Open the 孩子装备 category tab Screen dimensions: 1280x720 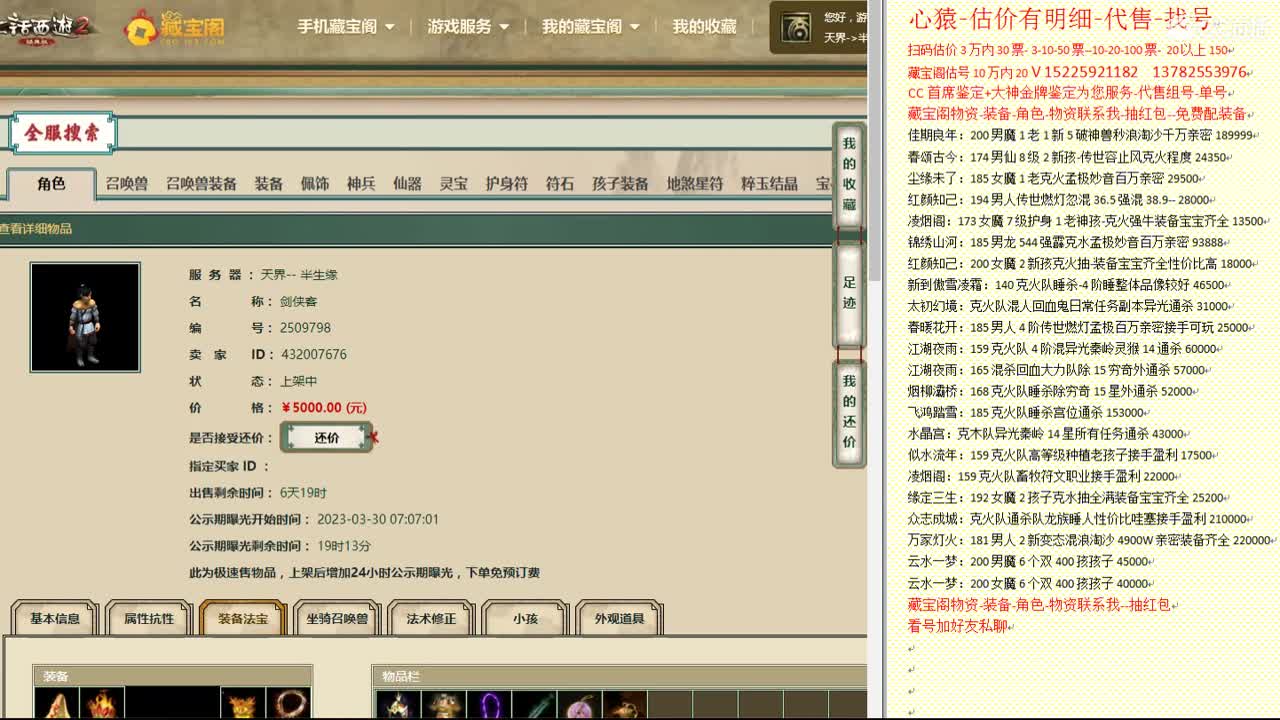pyautogui.click(x=620, y=184)
